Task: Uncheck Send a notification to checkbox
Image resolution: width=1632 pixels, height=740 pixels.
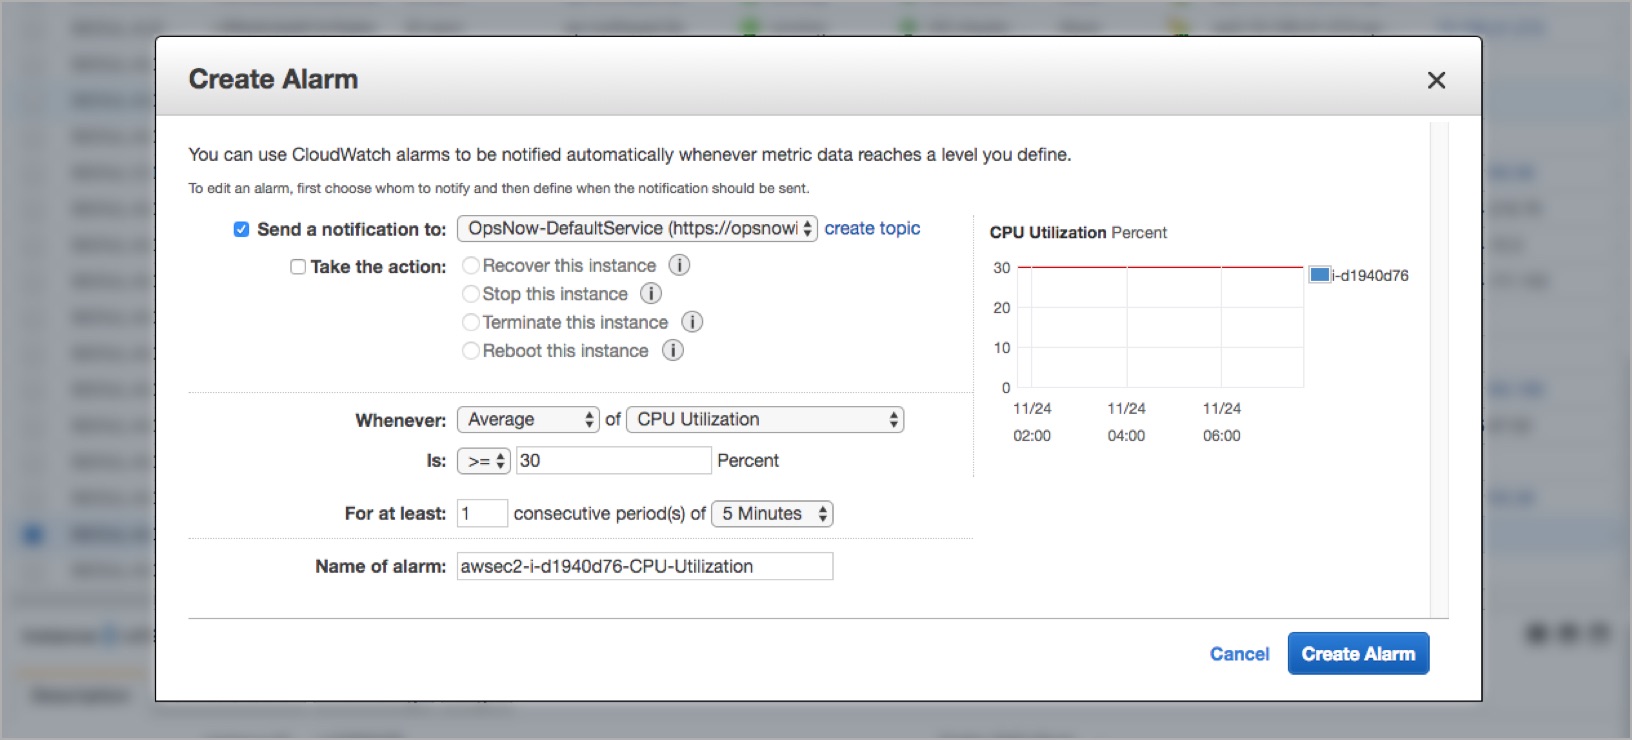Action: point(241,229)
